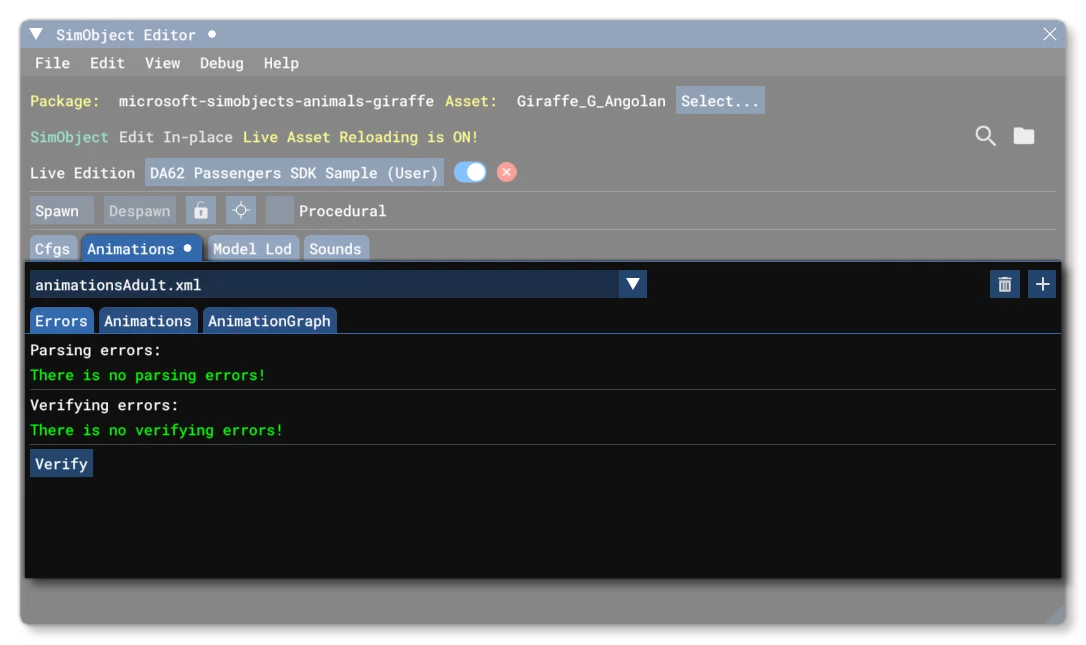Add new animation file with plus icon

(x=1042, y=284)
